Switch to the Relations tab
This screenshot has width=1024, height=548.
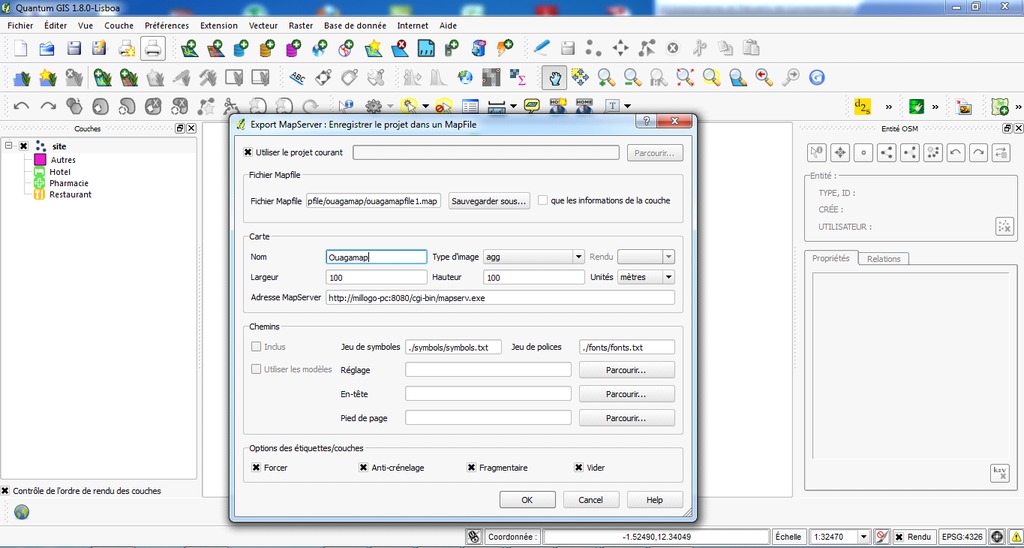[x=883, y=259]
